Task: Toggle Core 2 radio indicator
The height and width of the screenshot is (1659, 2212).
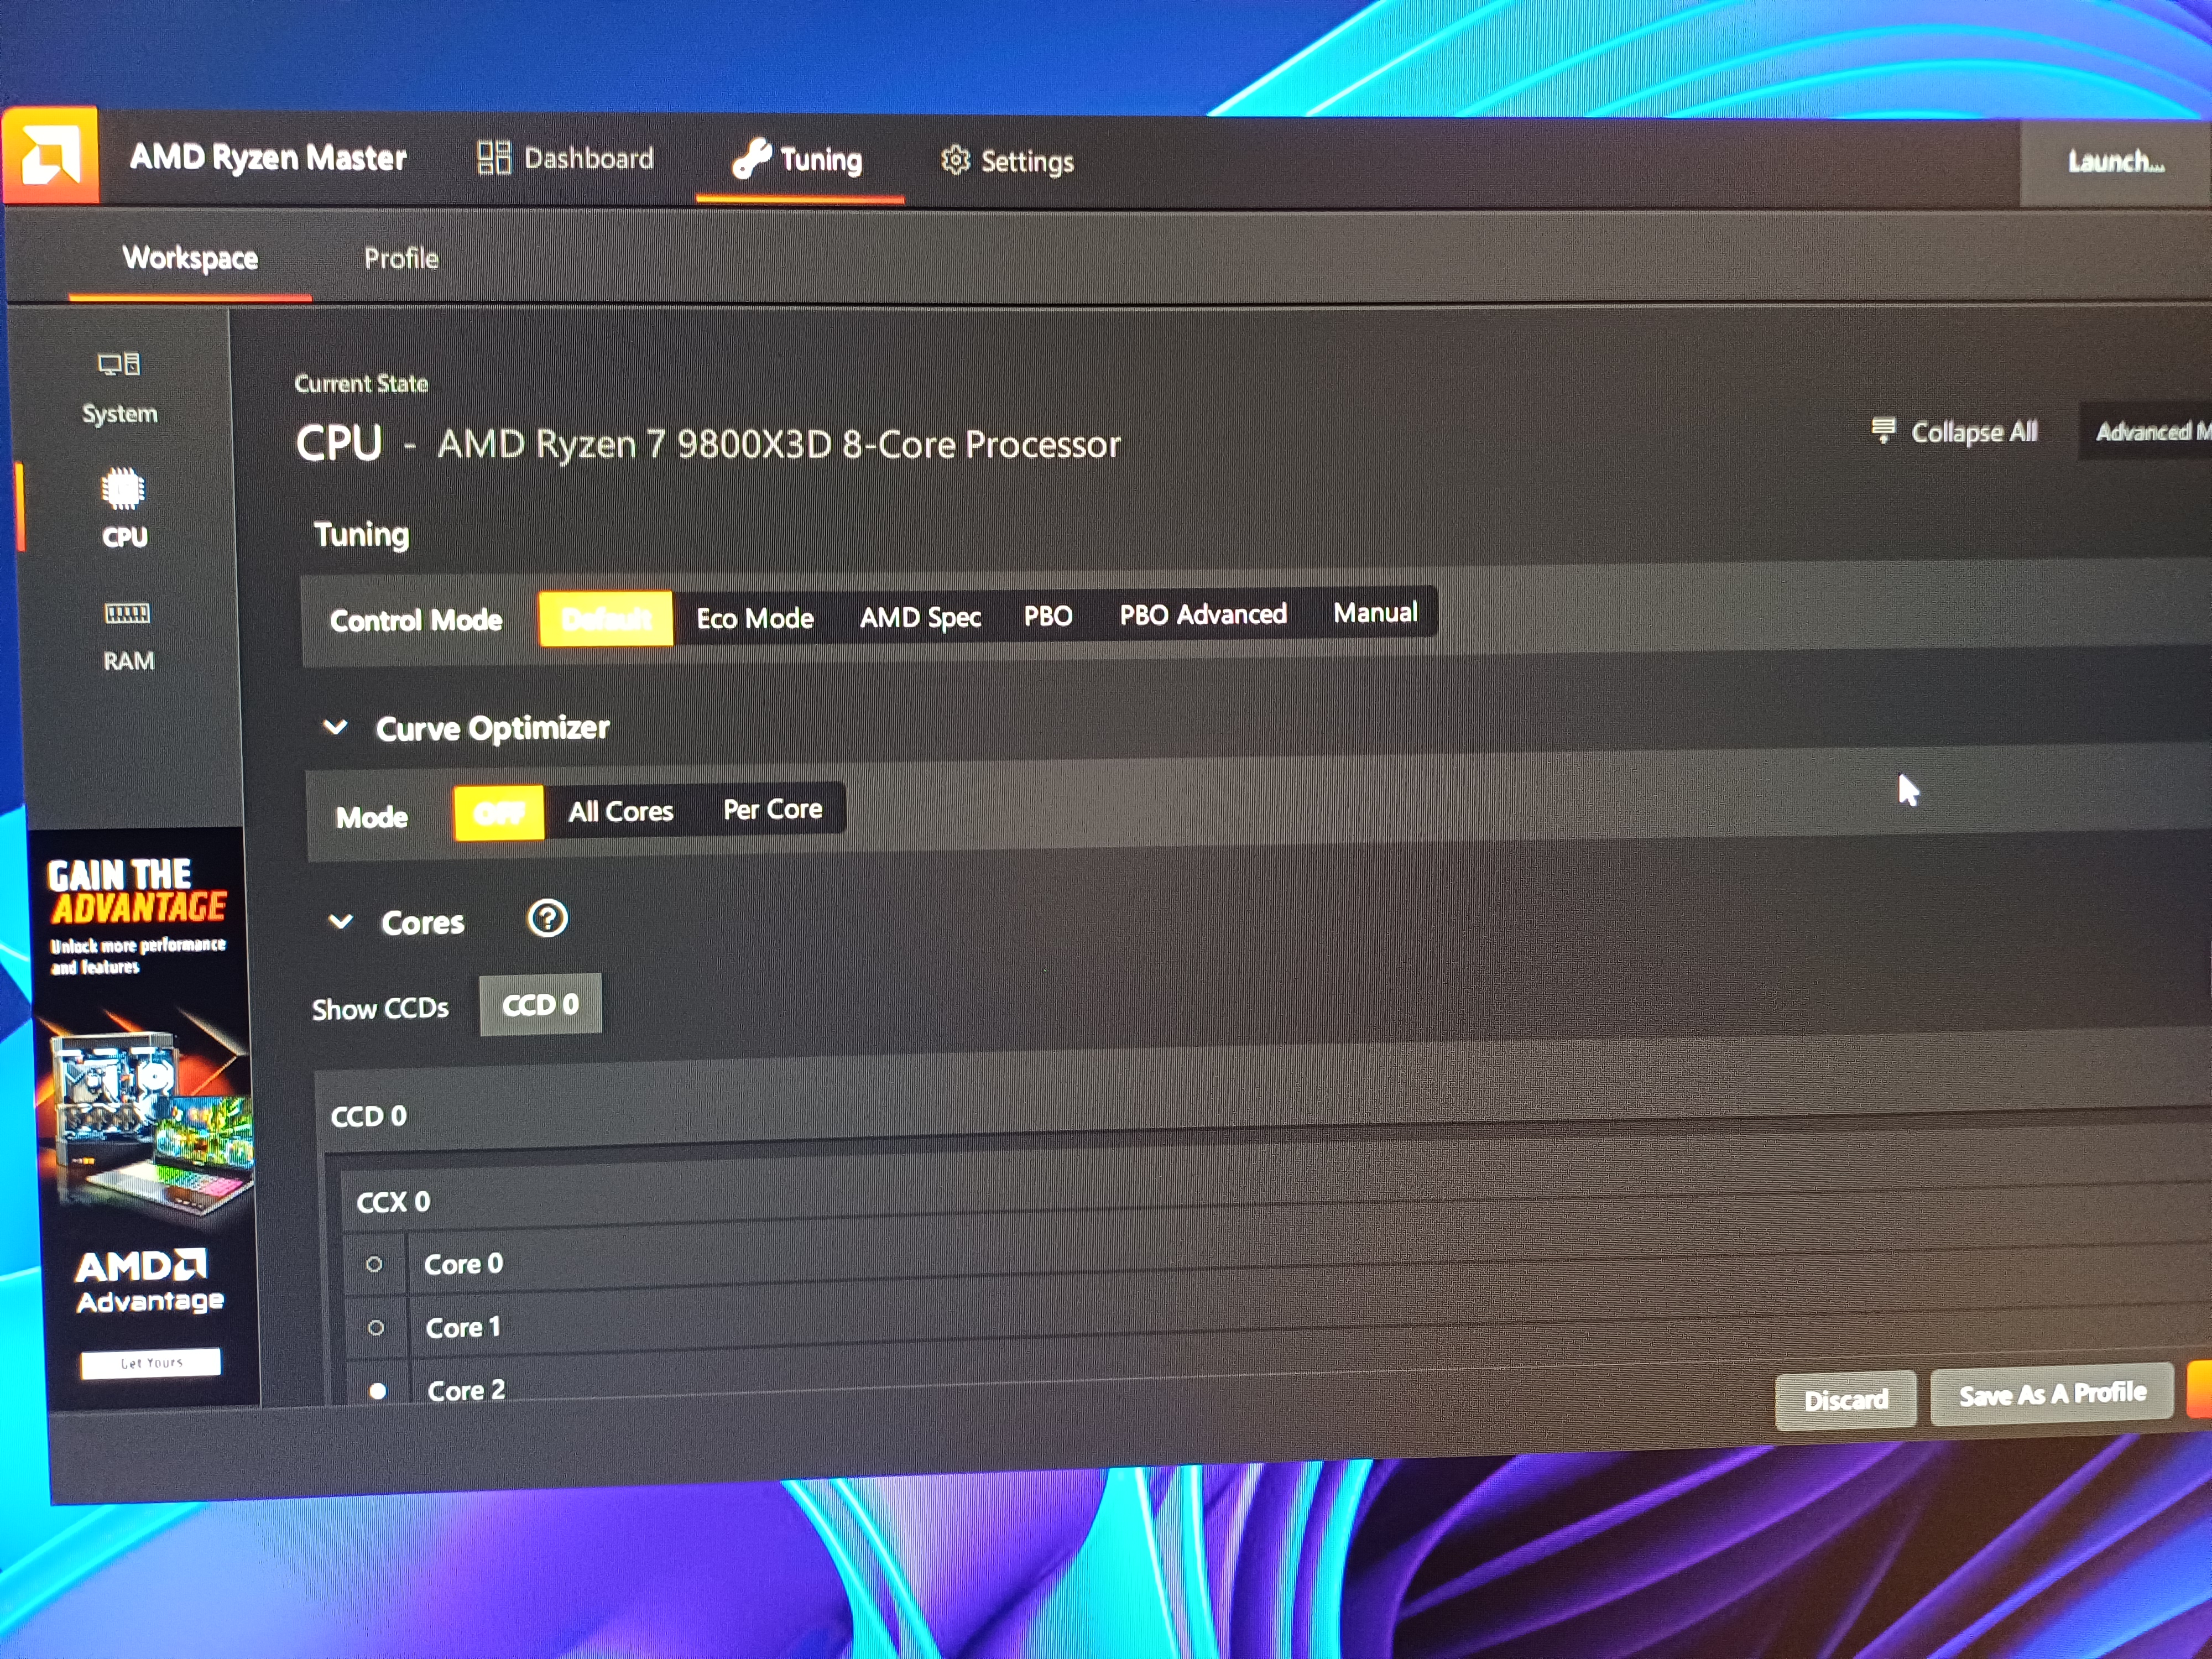Action: [378, 1391]
